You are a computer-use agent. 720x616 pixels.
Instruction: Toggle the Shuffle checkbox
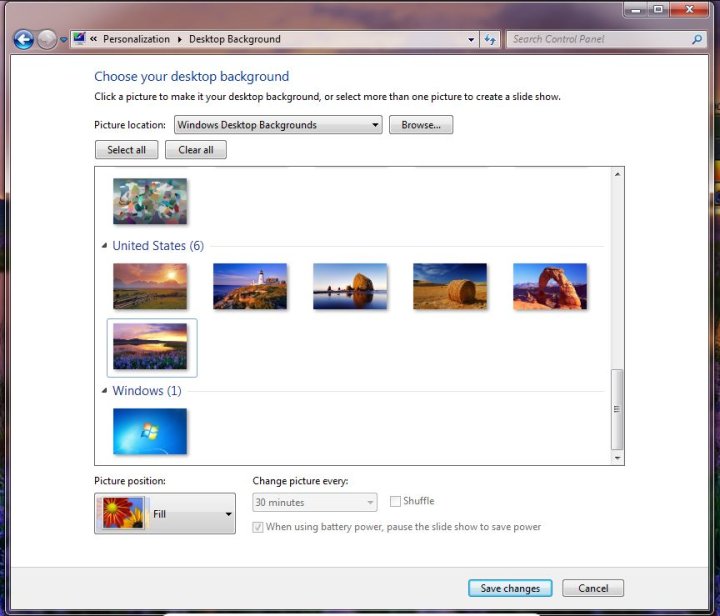(x=395, y=501)
